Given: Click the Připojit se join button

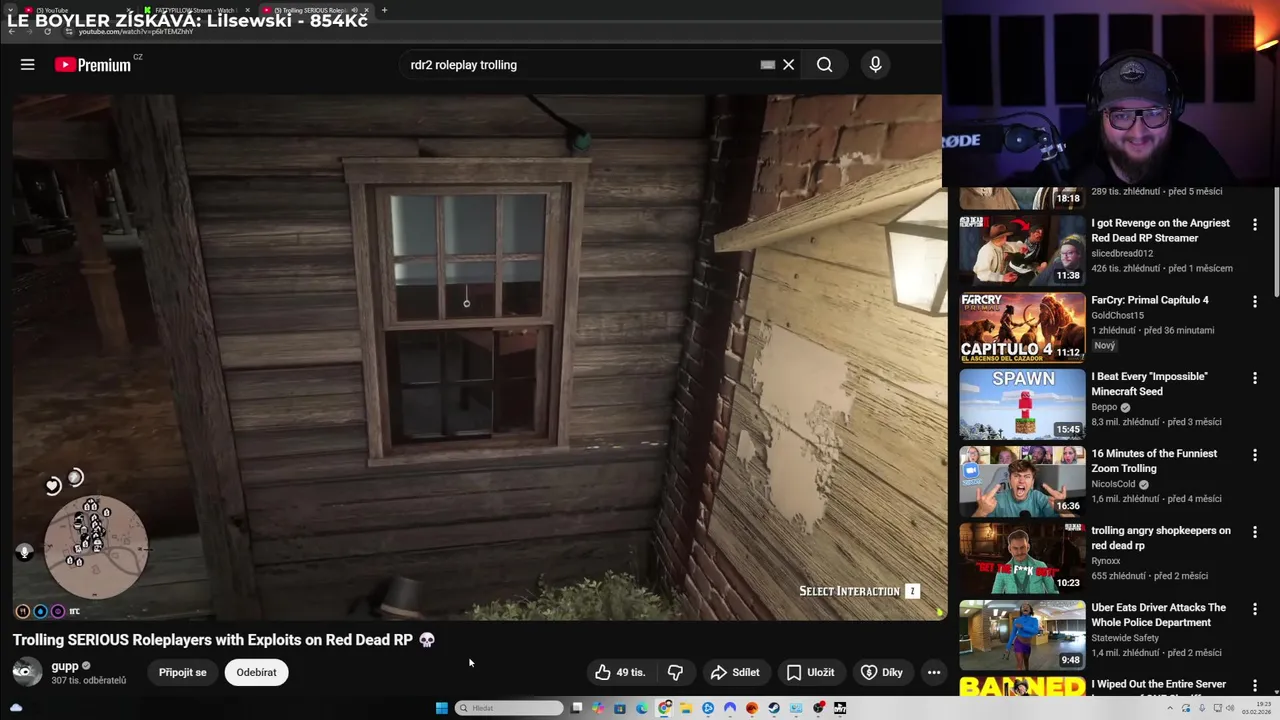Looking at the screenshot, I should pos(182,672).
